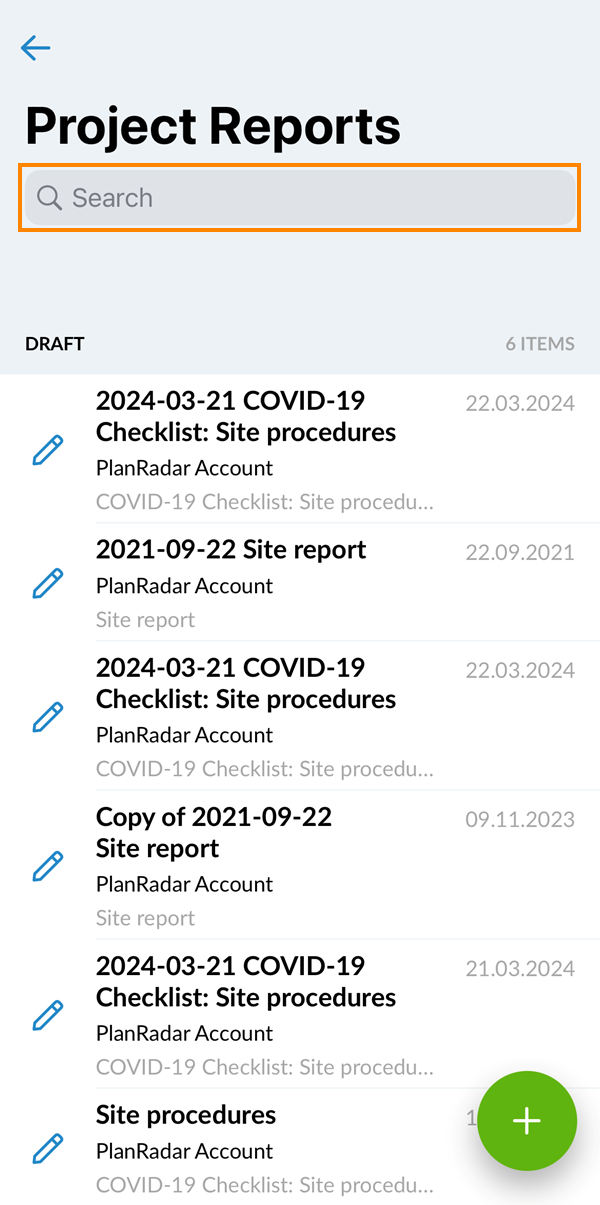Viewport: 600px width, 1205px height.
Task: Go back using the blue arrow
Action: [35, 48]
